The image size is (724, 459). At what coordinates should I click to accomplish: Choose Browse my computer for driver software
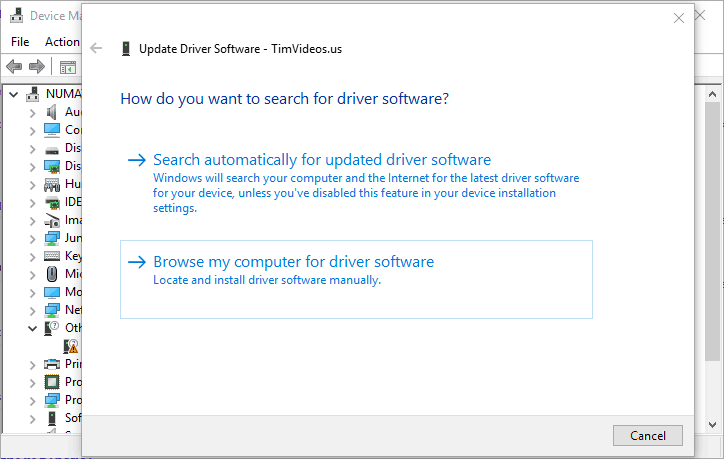click(356, 279)
